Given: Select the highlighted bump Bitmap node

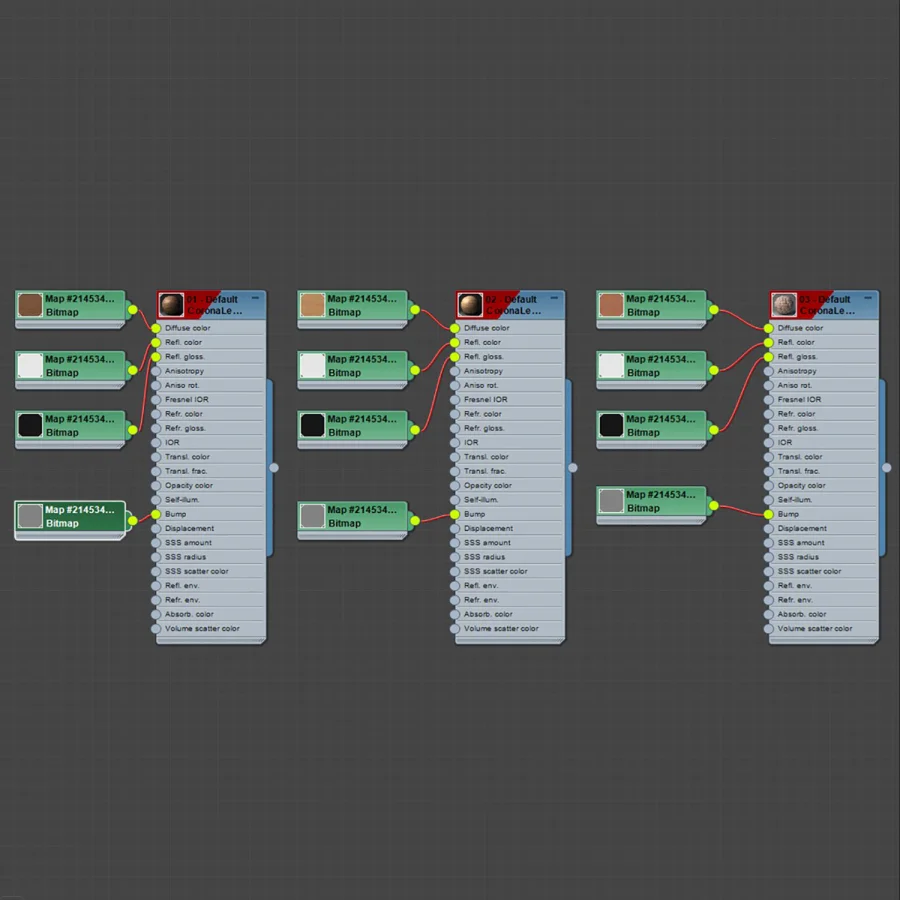Looking at the screenshot, I should pos(70,517).
